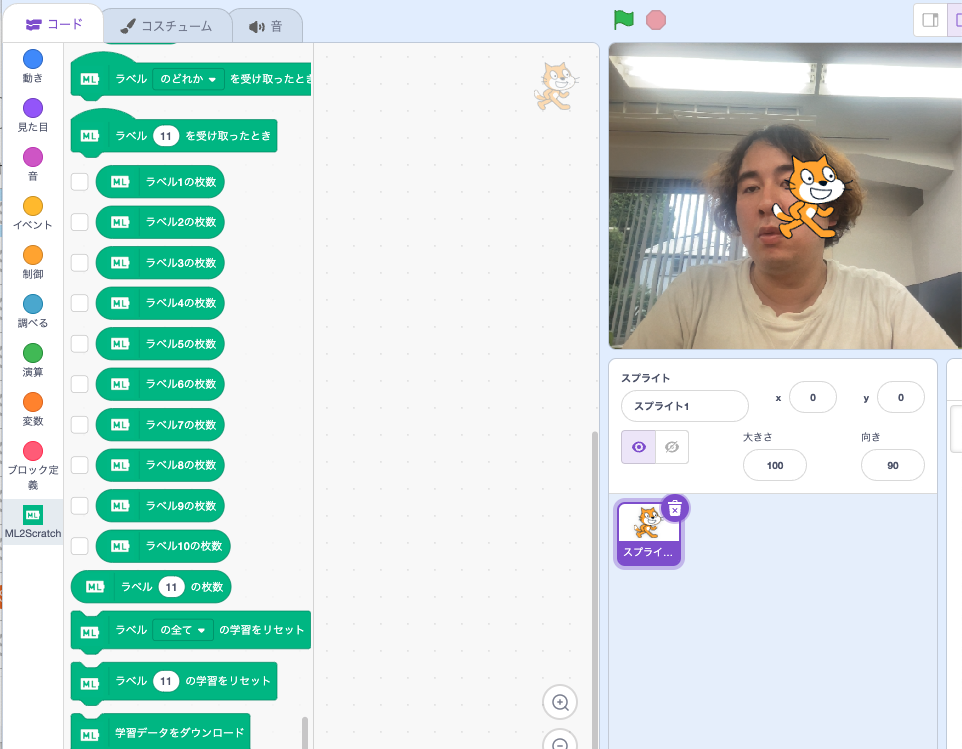Click the 大きさ value field 100
This screenshot has height=749, width=962.
pyautogui.click(x=775, y=466)
